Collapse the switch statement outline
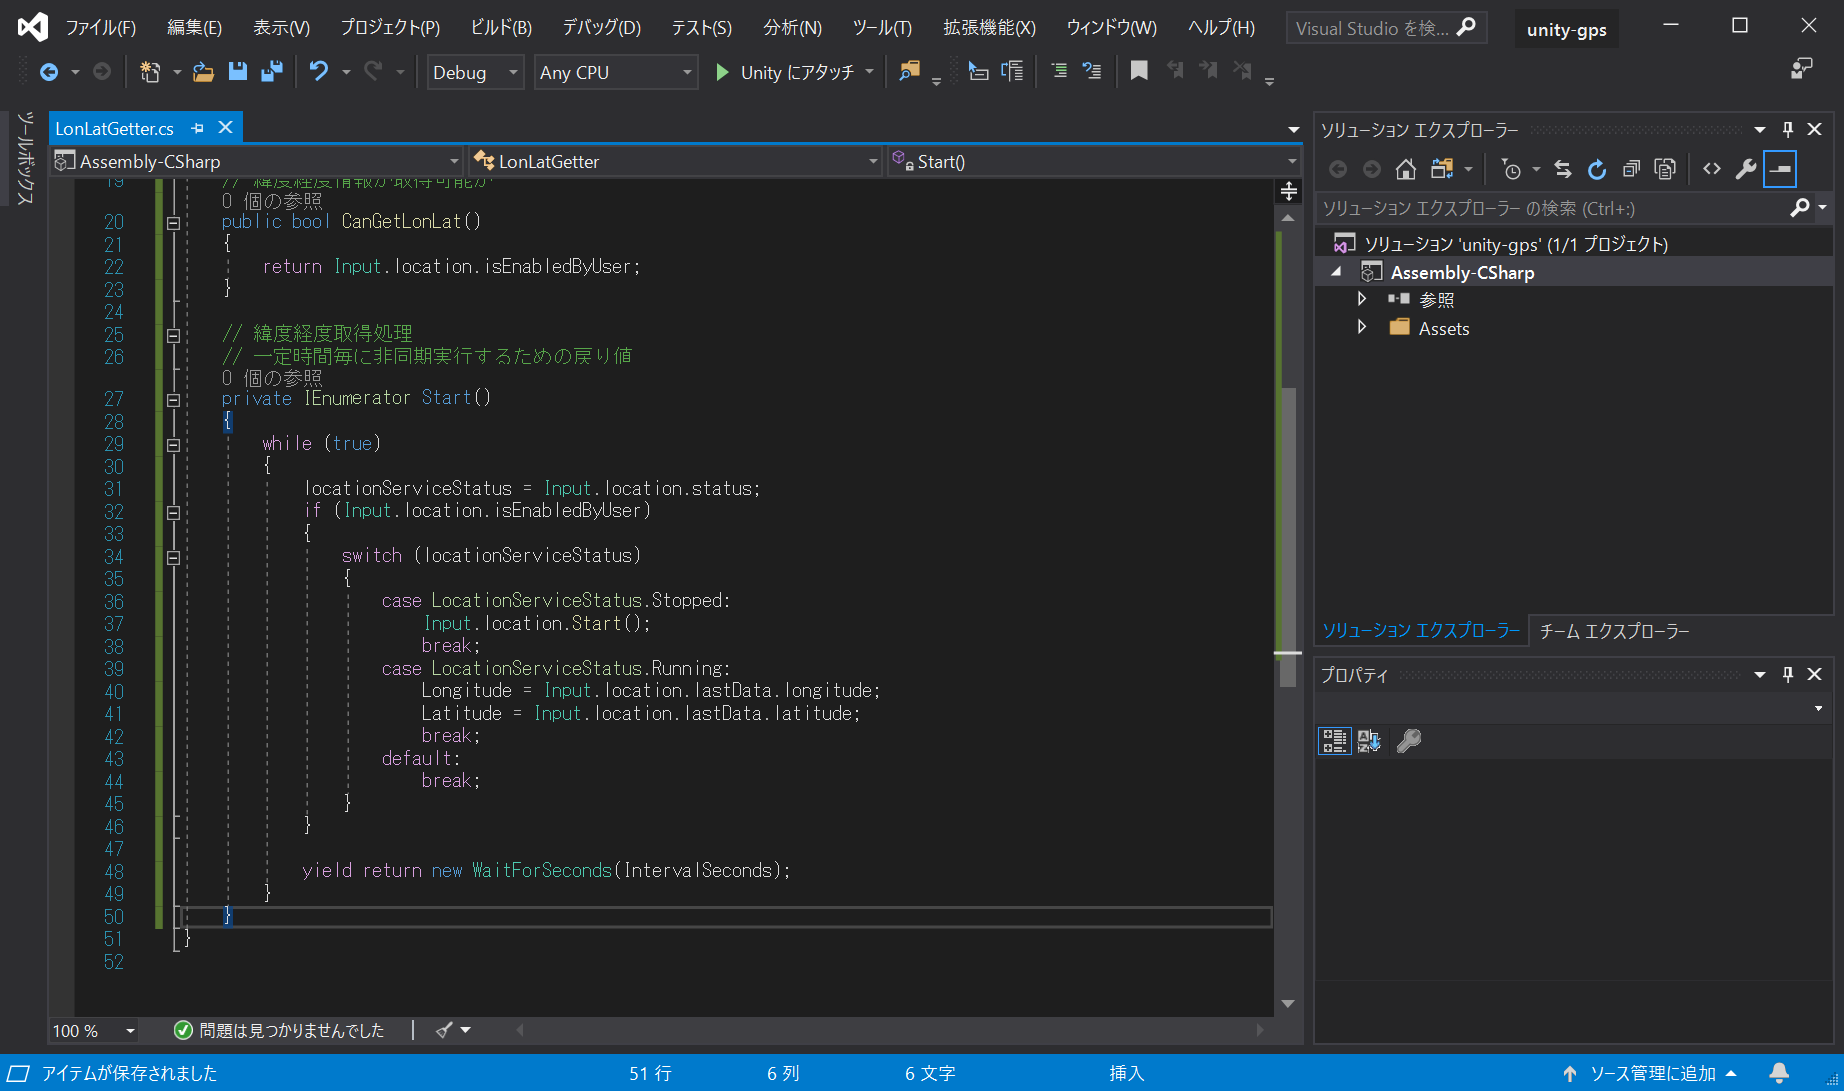Viewport: 1844px width, 1091px height. (173, 558)
